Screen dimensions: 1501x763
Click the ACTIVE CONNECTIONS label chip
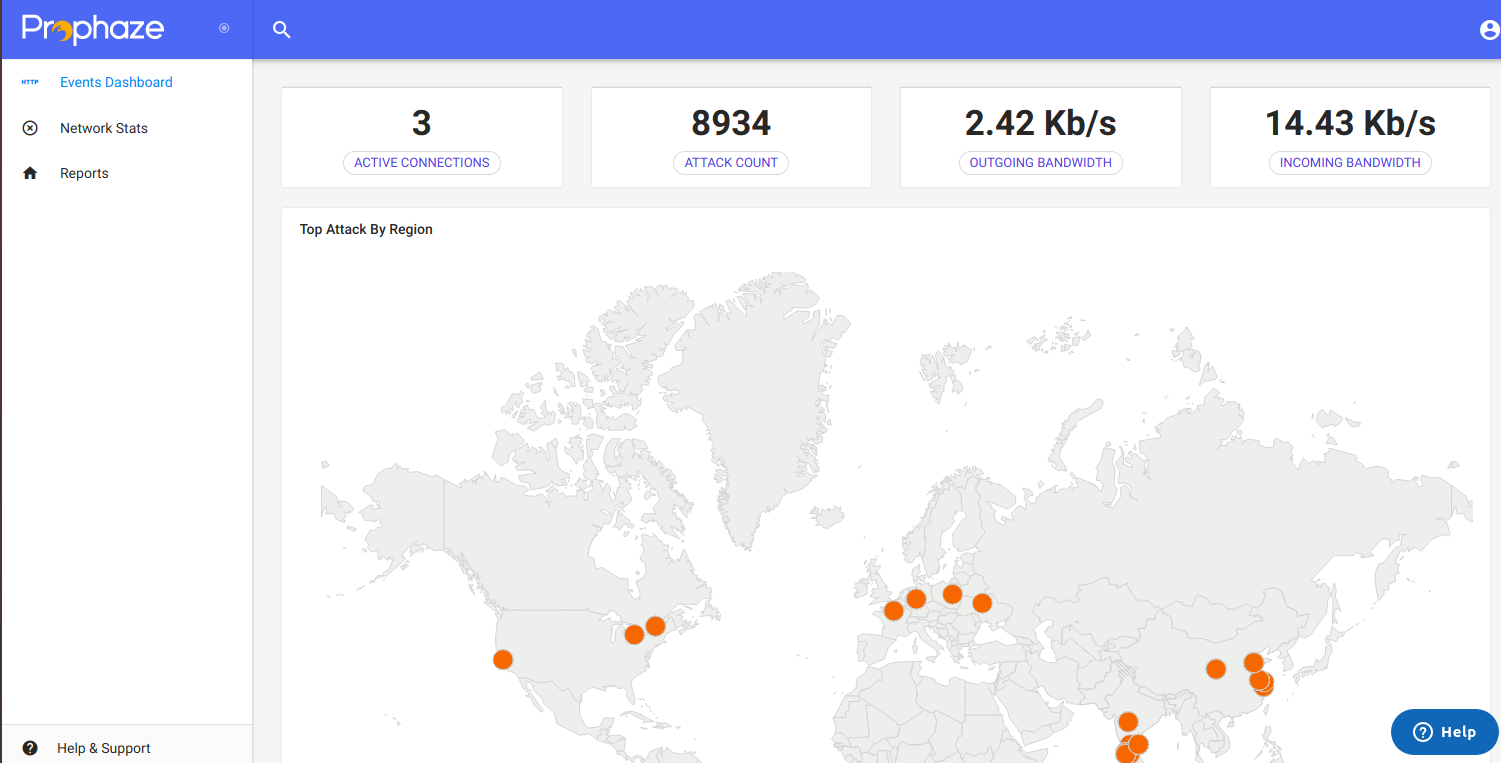click(x=422, y=162)
